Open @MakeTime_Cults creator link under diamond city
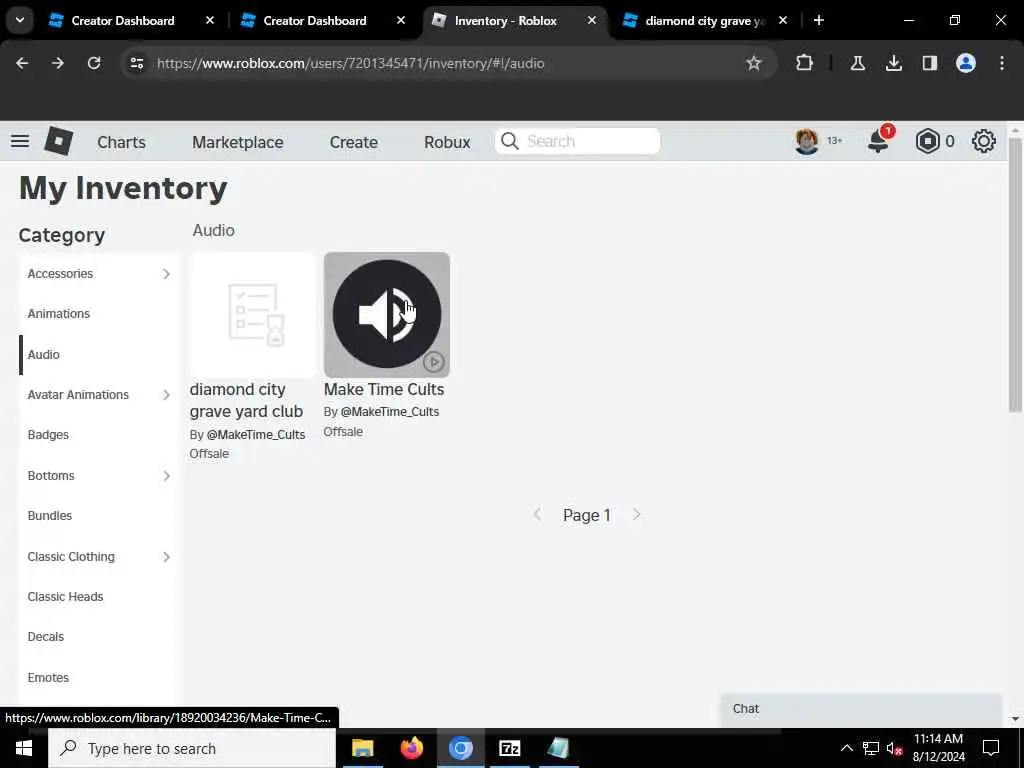 256,435
